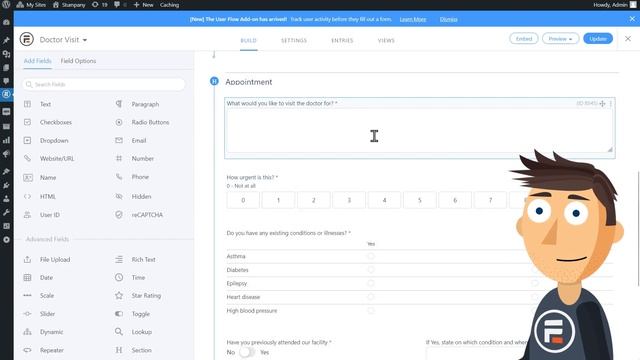Click the Update button
The width and height of the screenshot is (640, 360).
[x=598, y=39]
